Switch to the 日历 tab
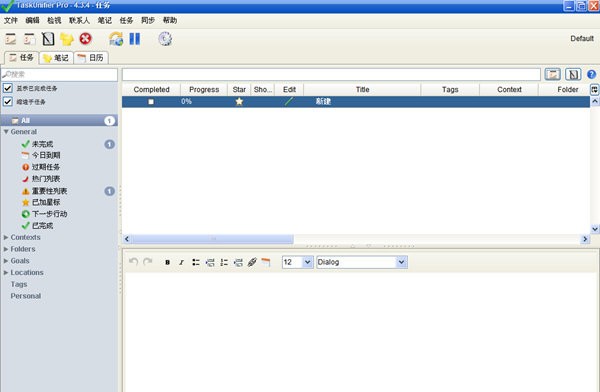 coord(91,58)
